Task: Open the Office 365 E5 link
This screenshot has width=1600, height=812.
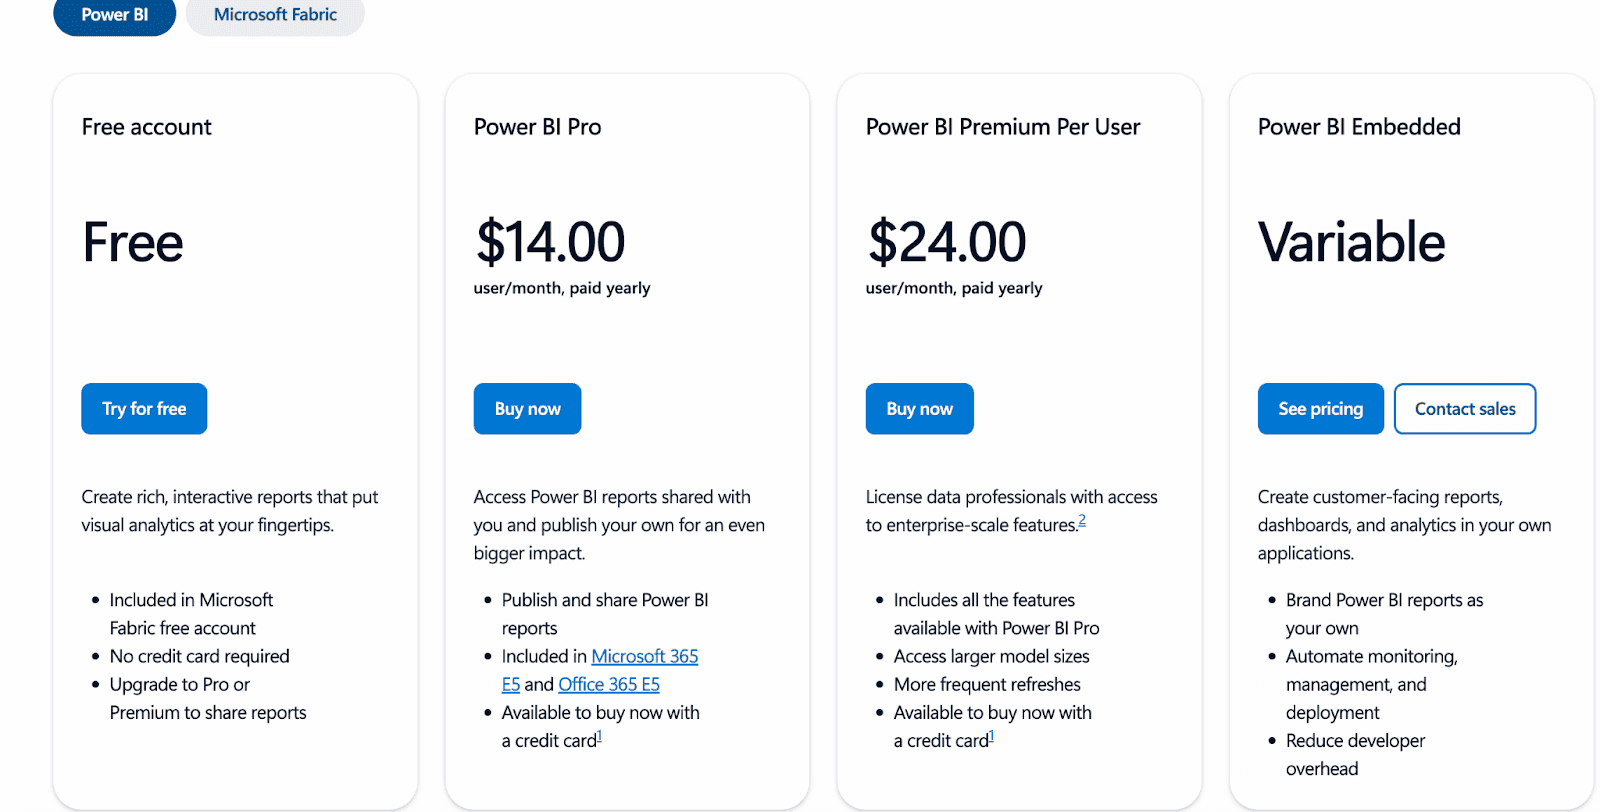Action: tap(609, 684)
